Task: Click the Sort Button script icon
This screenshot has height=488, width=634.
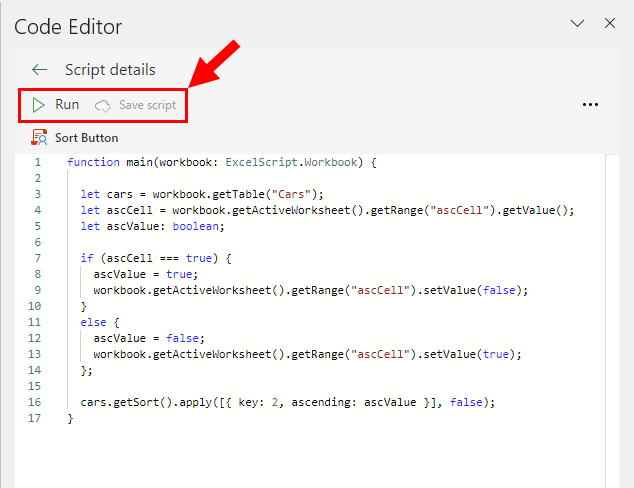Action: point(39,137)
